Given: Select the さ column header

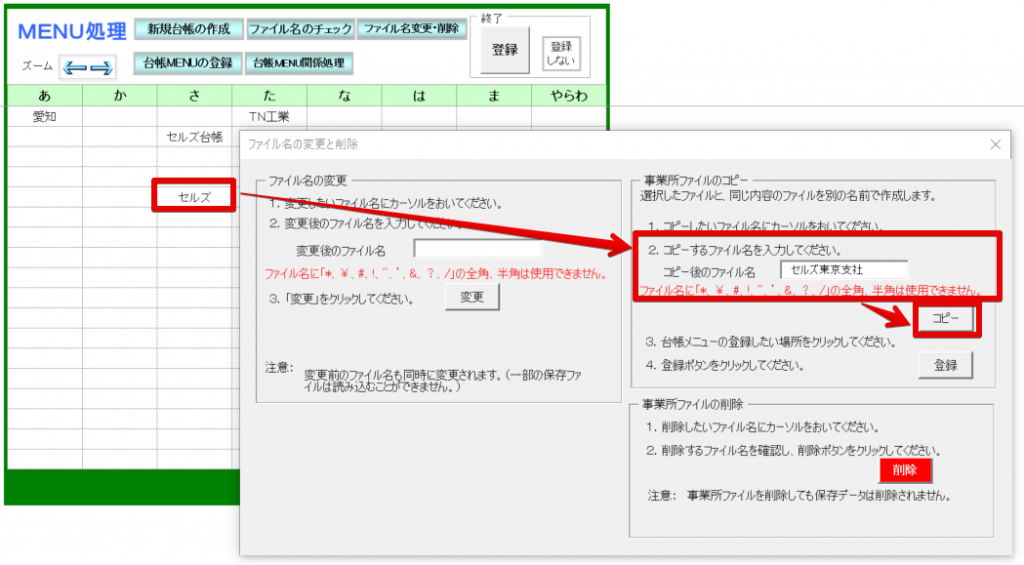Looking at the screenshot, I should 194,96.
